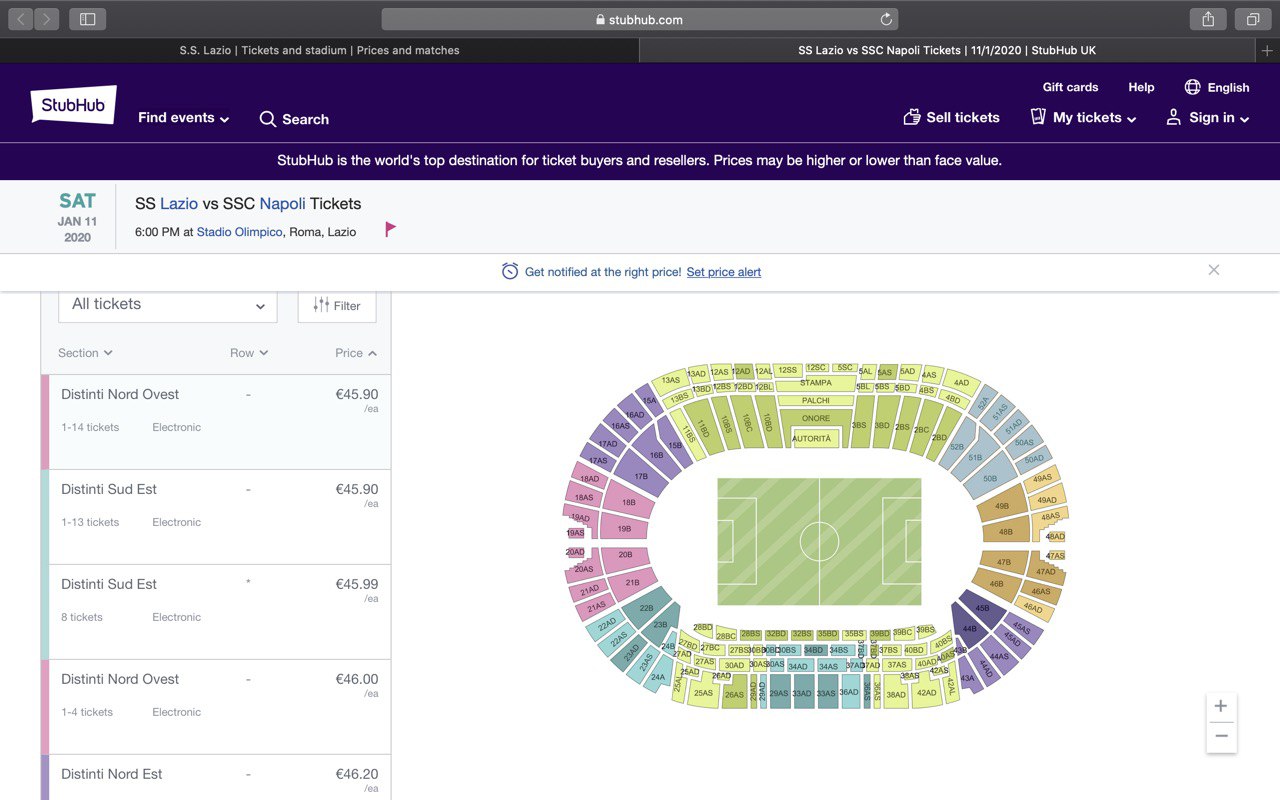Click the StubHub logo

click(x=74, y=104)
